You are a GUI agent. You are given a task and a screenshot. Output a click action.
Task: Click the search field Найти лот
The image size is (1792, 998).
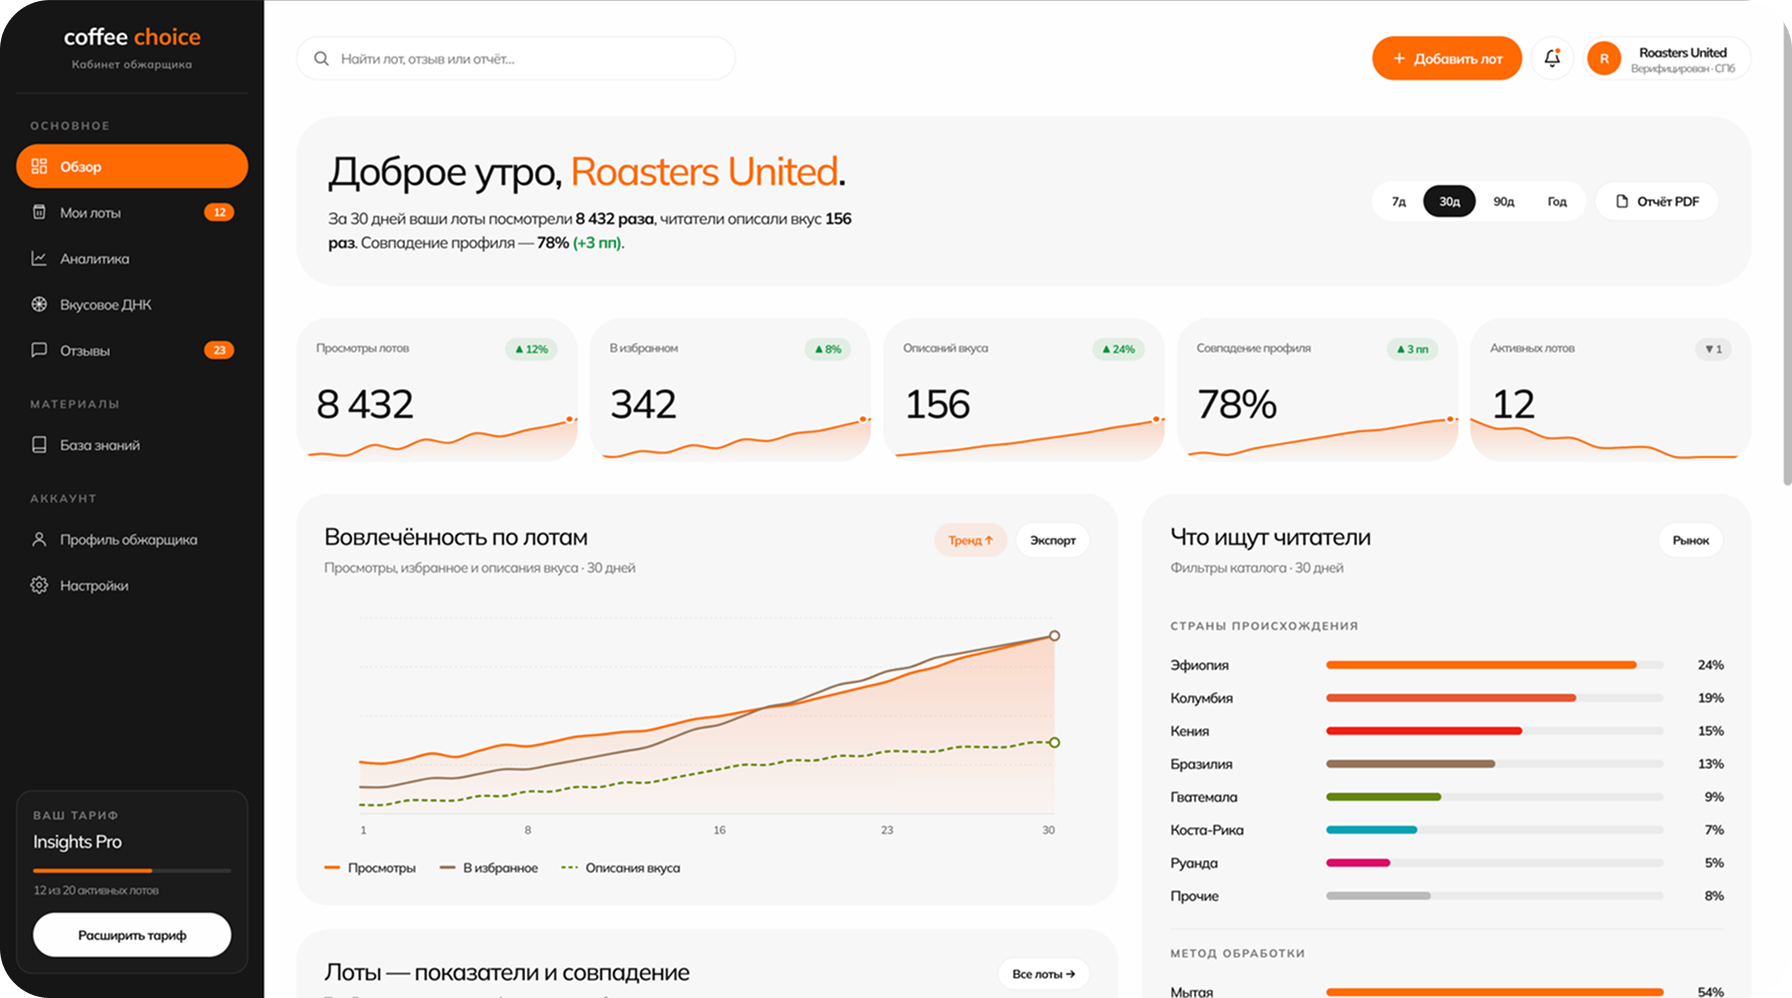[516, 58]
